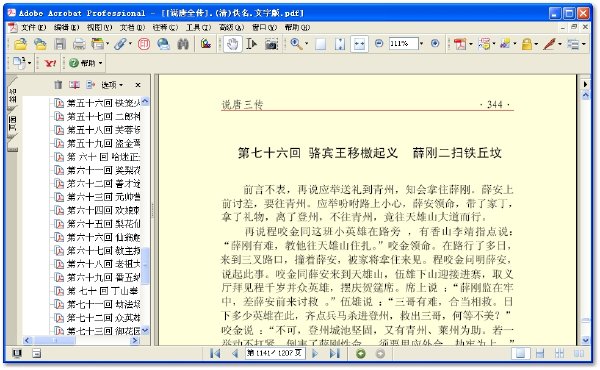Toggle Fit Width view mode
Viewport: 600px width, 370px height.
click(x=359, y=44)
